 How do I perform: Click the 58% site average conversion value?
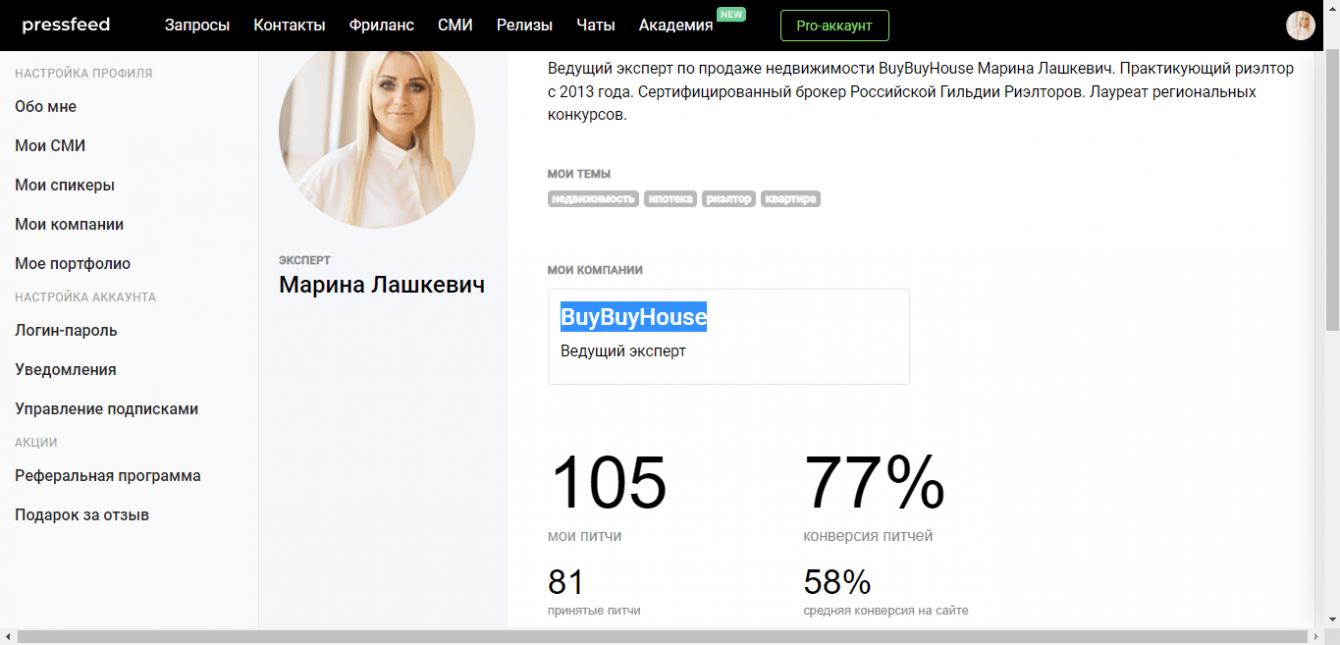(x=837, y=582)
